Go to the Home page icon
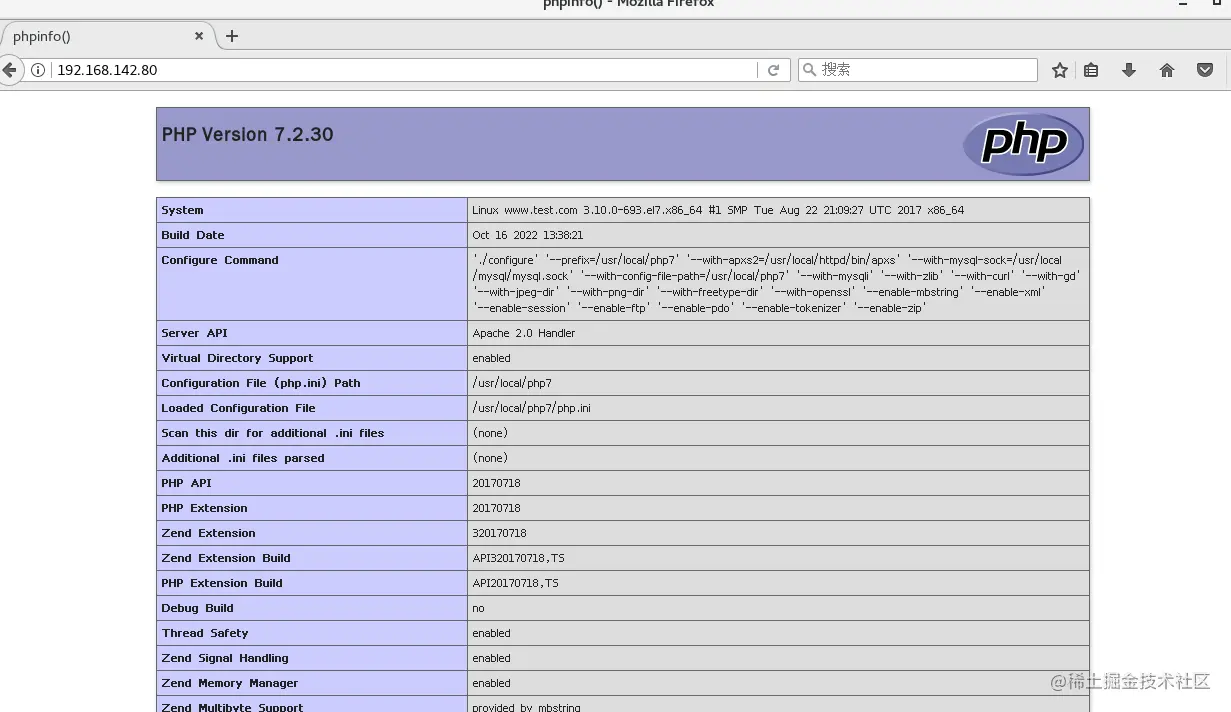Image resolution: width=1231 pixels, height=712 pixels. click(1167, 70)
